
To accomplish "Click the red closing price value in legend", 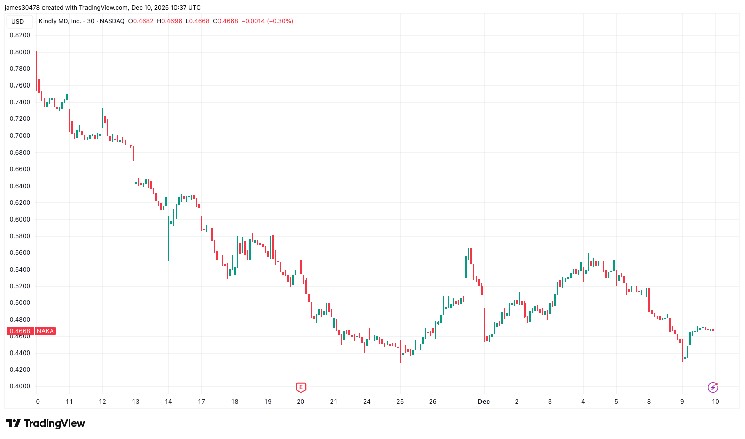I will point(228,21).
